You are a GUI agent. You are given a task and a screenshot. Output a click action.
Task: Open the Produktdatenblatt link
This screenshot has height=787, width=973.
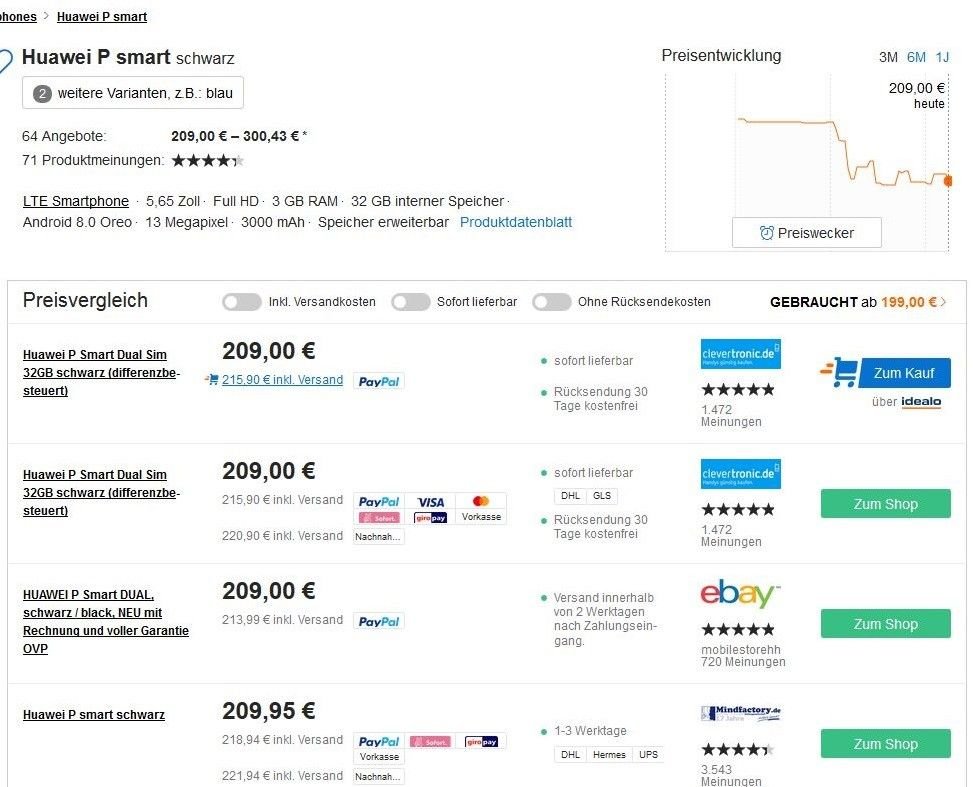(x=516, y=222)
